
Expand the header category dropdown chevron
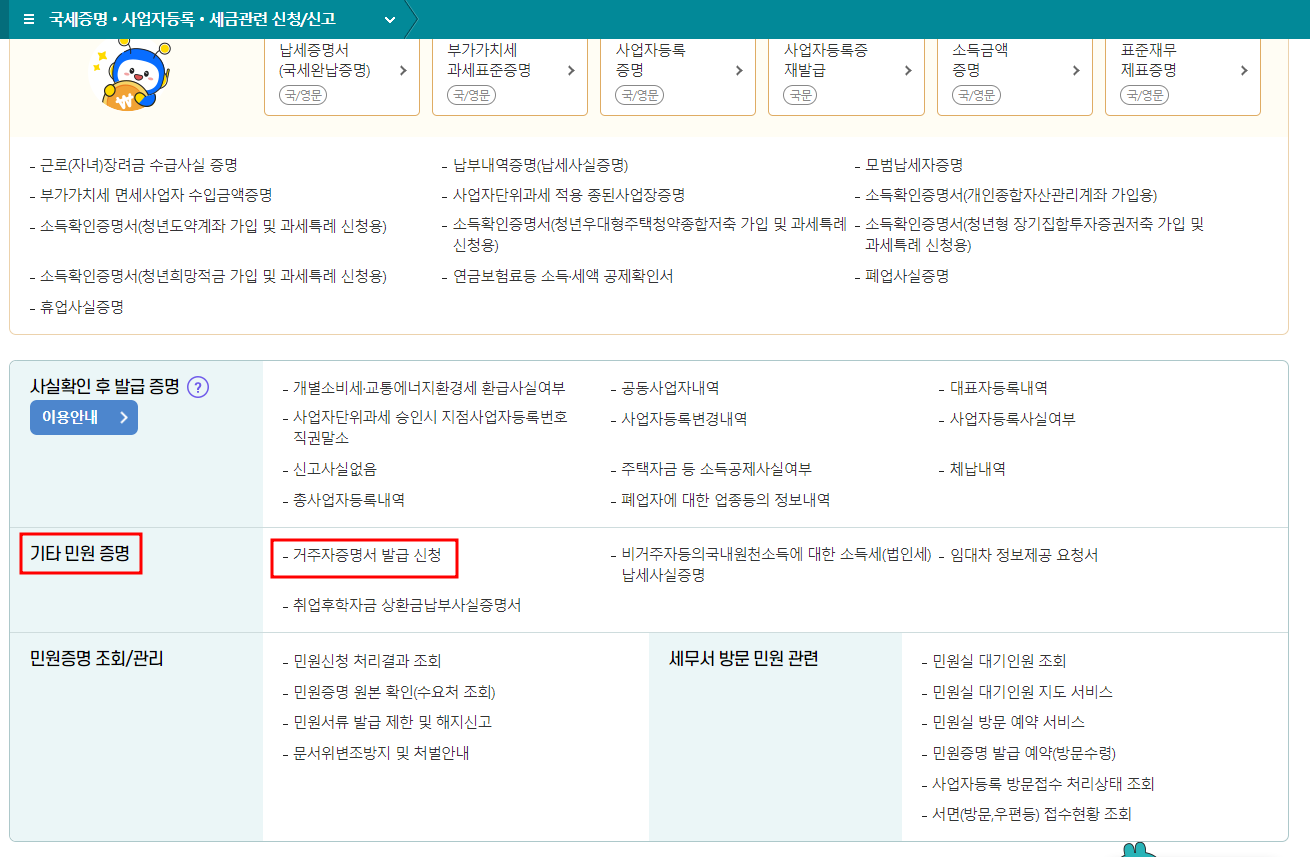pos(390,18)
